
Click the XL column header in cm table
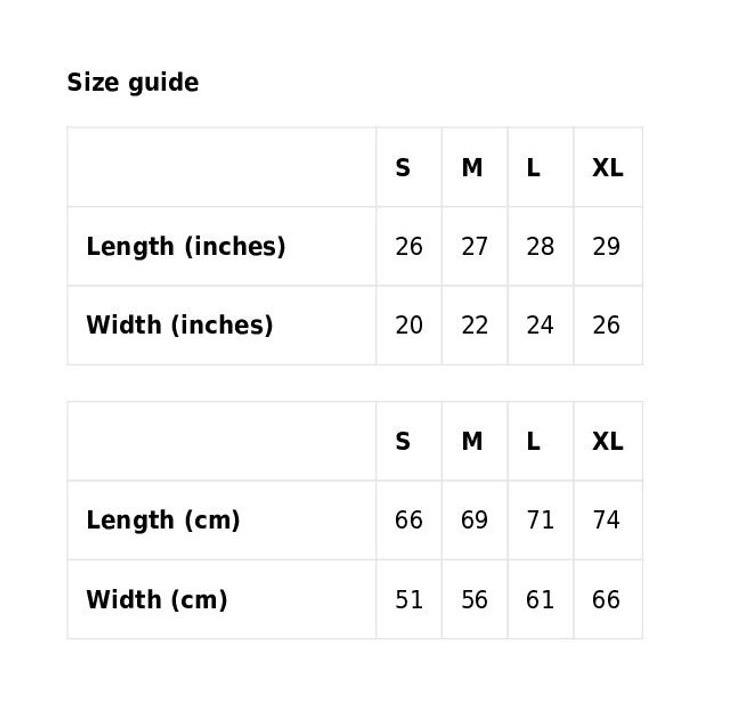607,441
